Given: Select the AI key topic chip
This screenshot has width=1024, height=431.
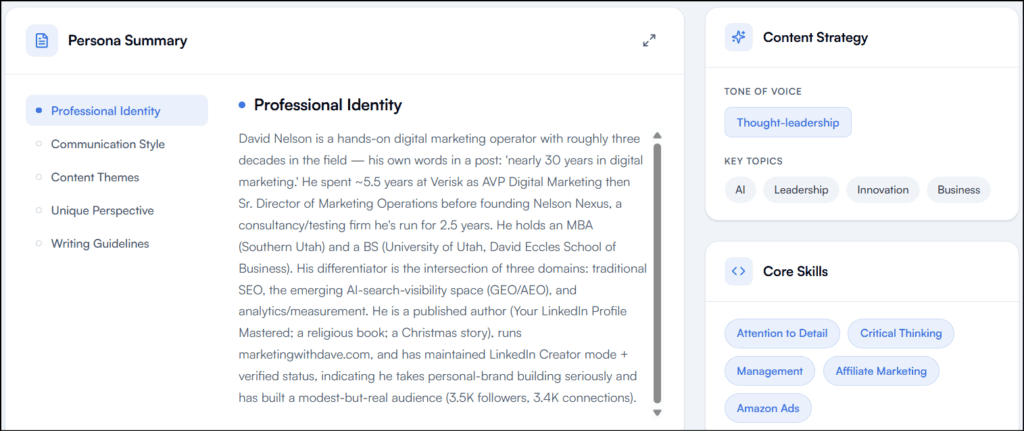Looking at the screenshot, I should click(740, 190).
